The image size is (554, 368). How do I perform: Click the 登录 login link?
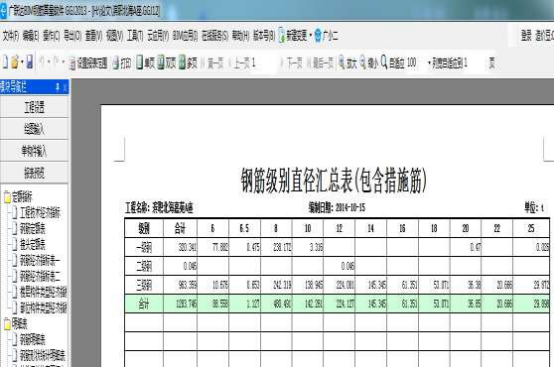[x=526, y=35]
